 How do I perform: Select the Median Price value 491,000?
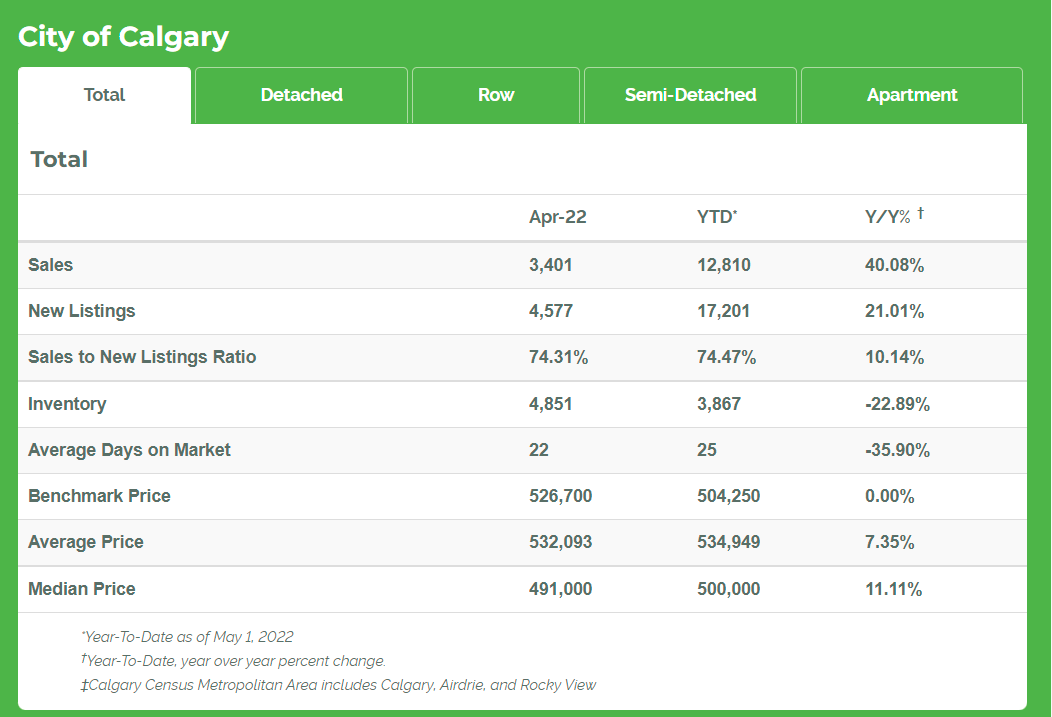560,589
